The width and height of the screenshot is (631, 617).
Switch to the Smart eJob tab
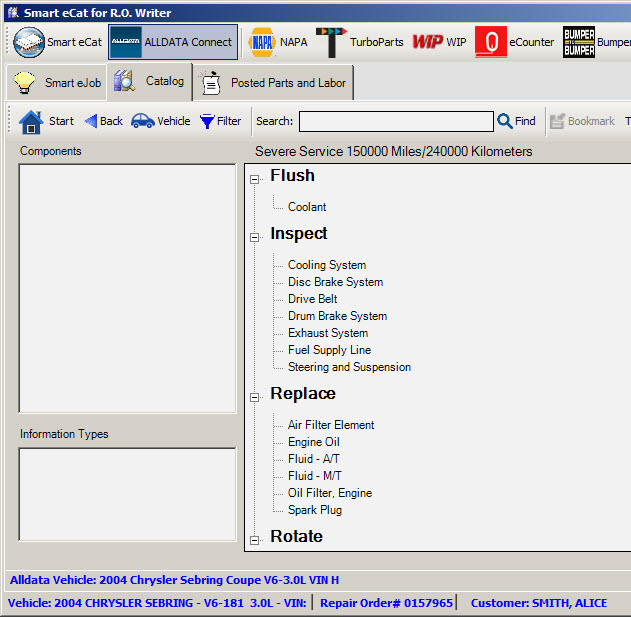(56, 83)
